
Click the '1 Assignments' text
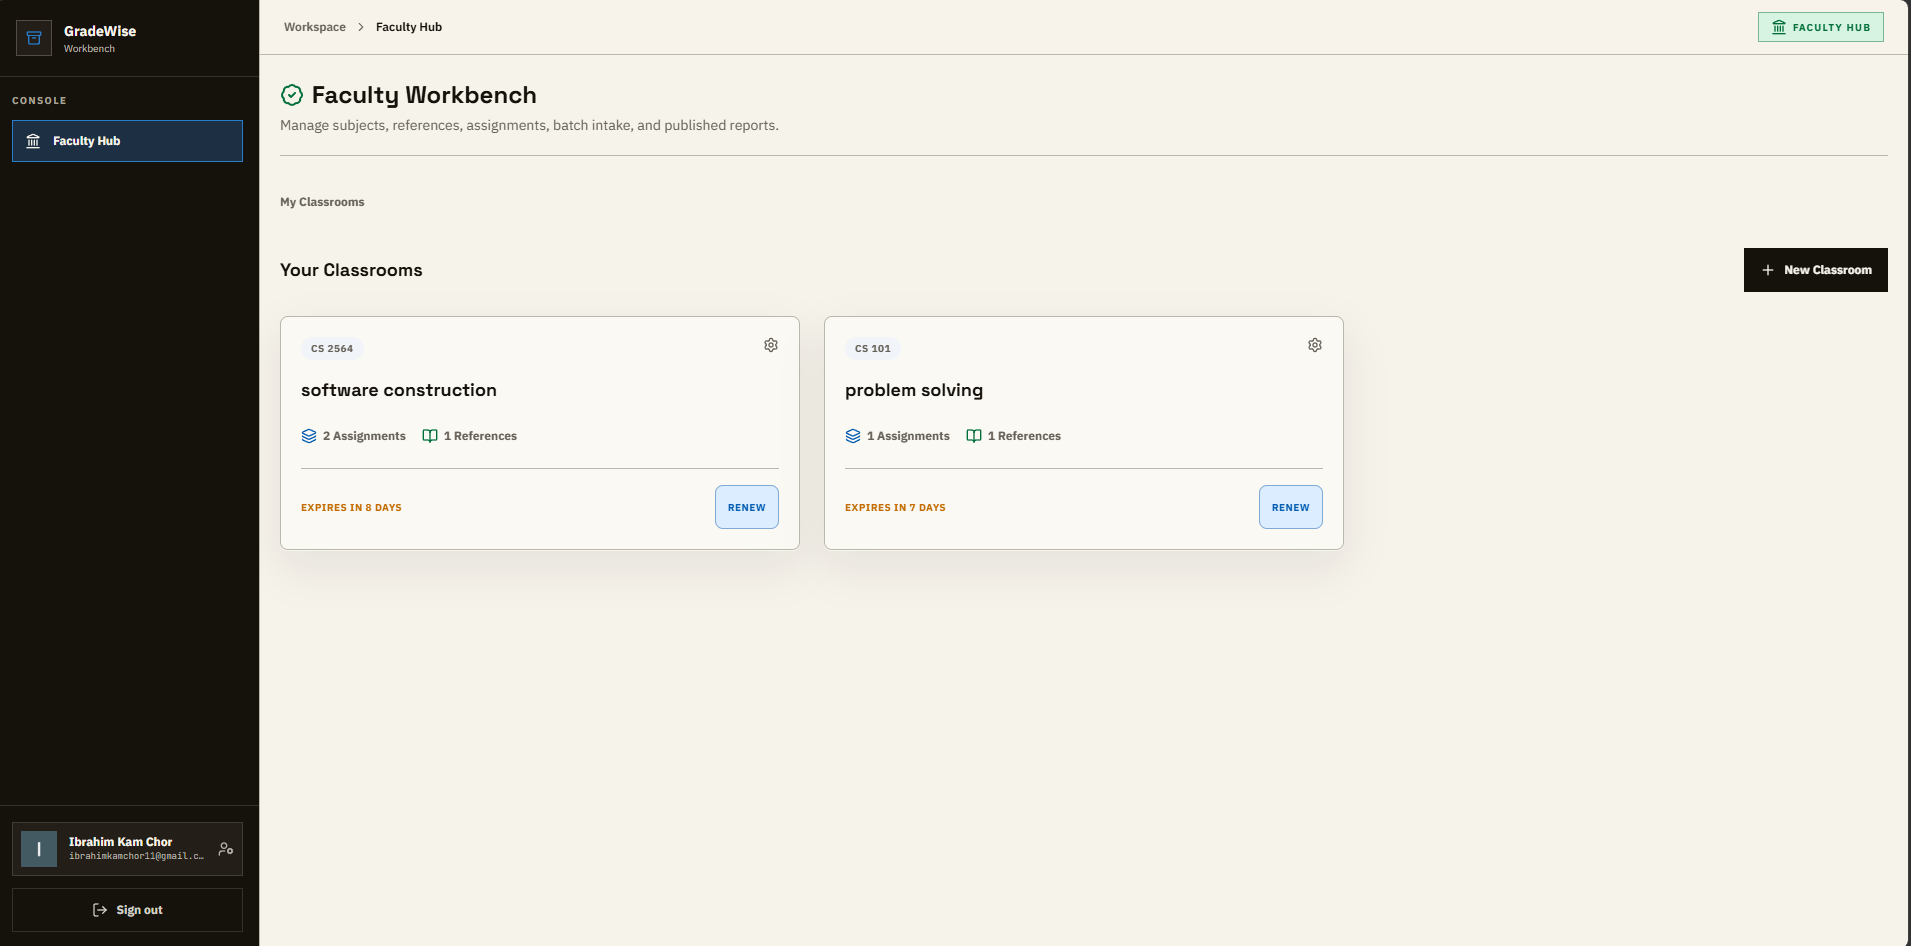point(908,436)
